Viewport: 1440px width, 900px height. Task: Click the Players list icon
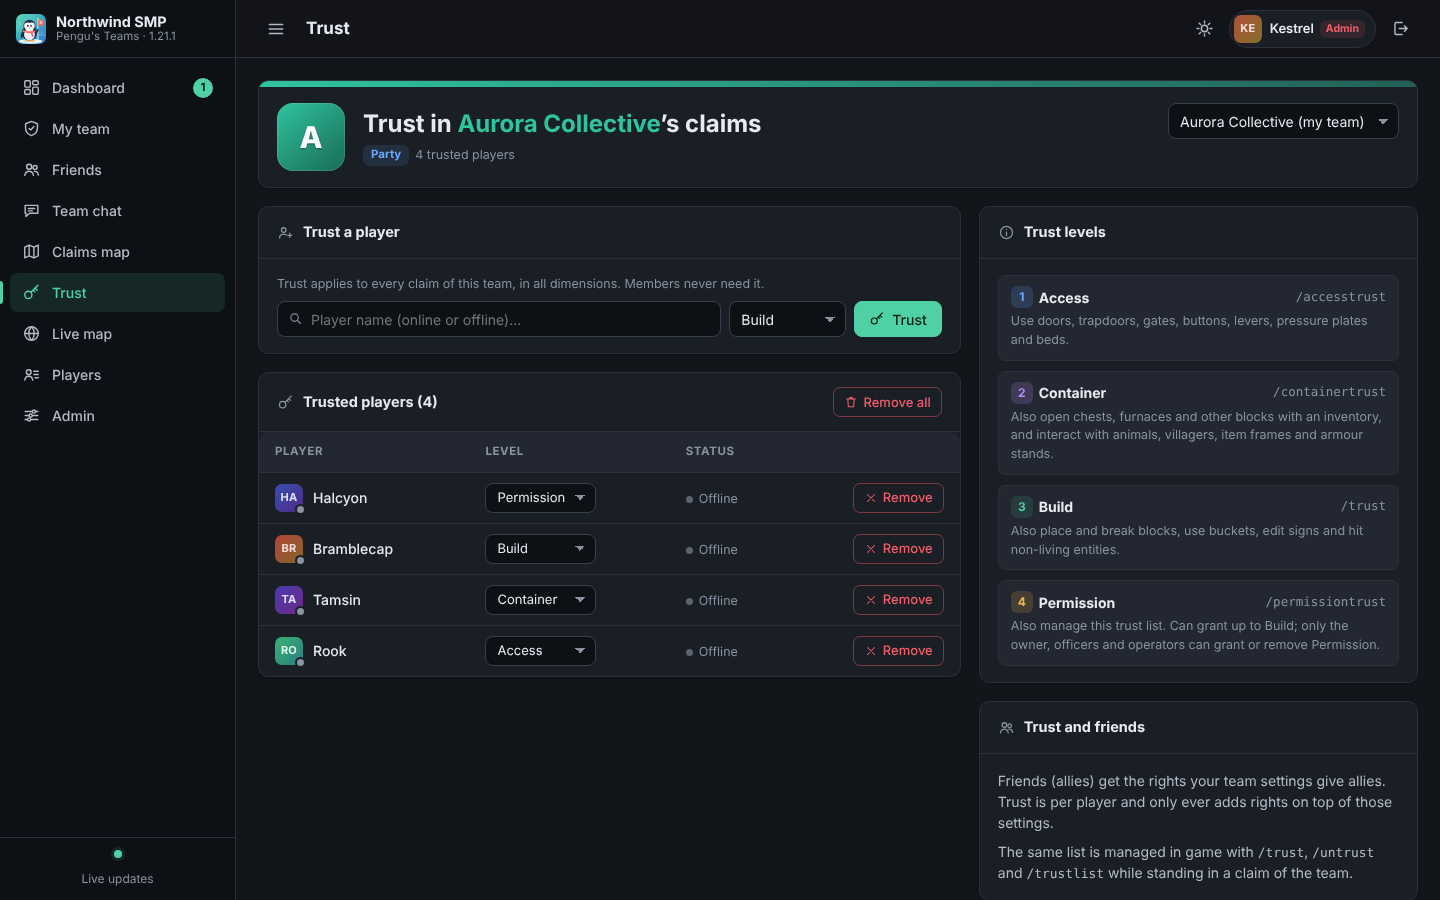coord(32,375)
